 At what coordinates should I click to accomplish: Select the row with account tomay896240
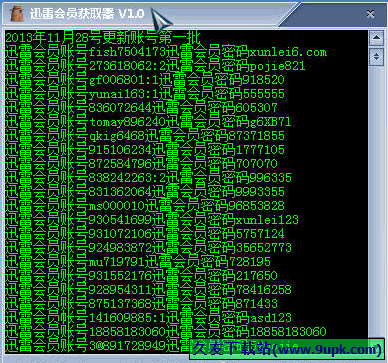point(148,122)
